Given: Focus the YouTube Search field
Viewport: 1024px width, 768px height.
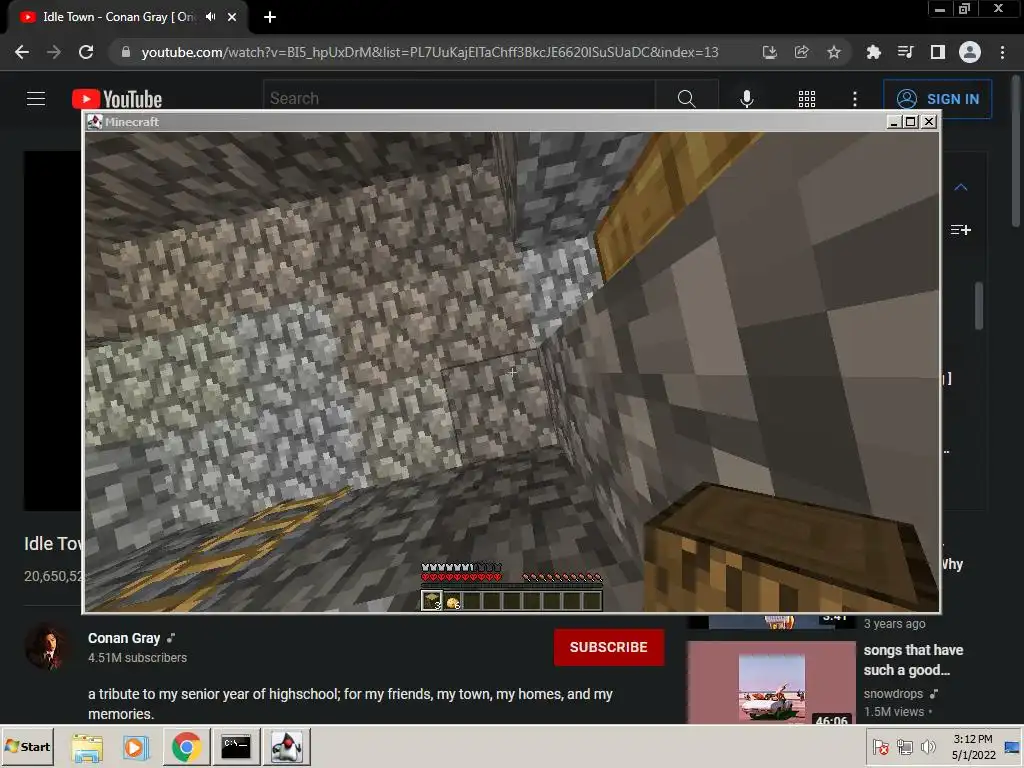Looking at the screenshot, I should [459, 99].
